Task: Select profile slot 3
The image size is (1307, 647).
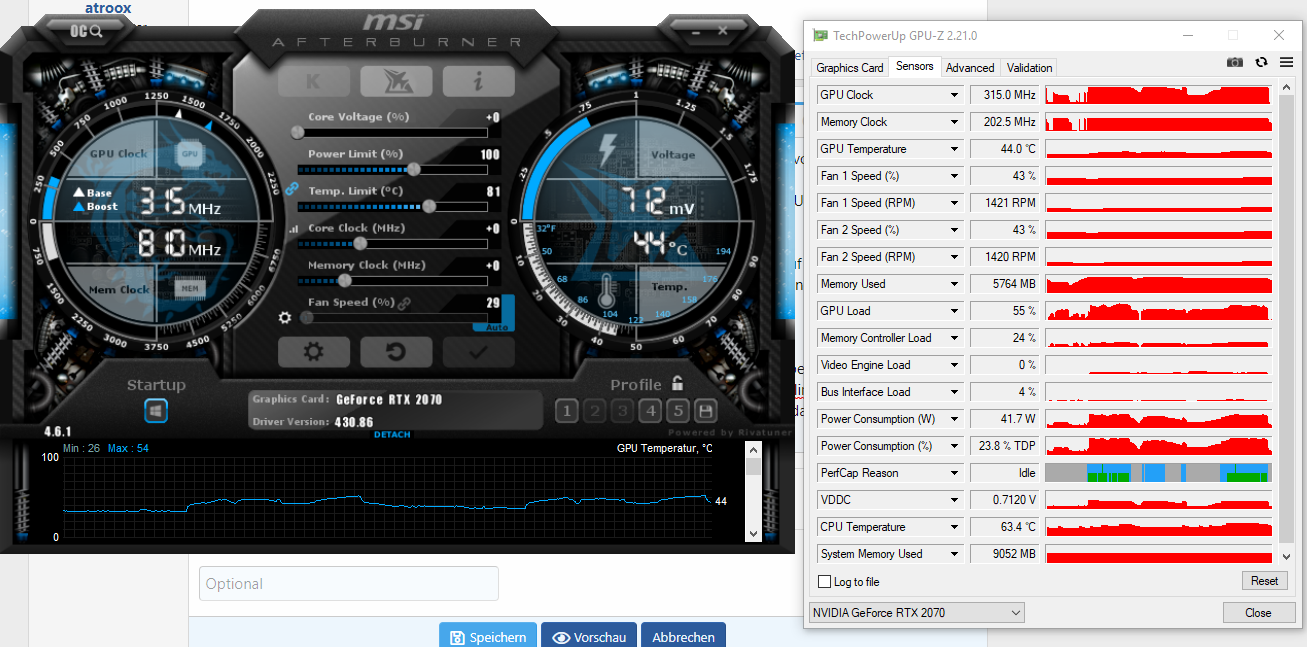Action: [623, 411]
